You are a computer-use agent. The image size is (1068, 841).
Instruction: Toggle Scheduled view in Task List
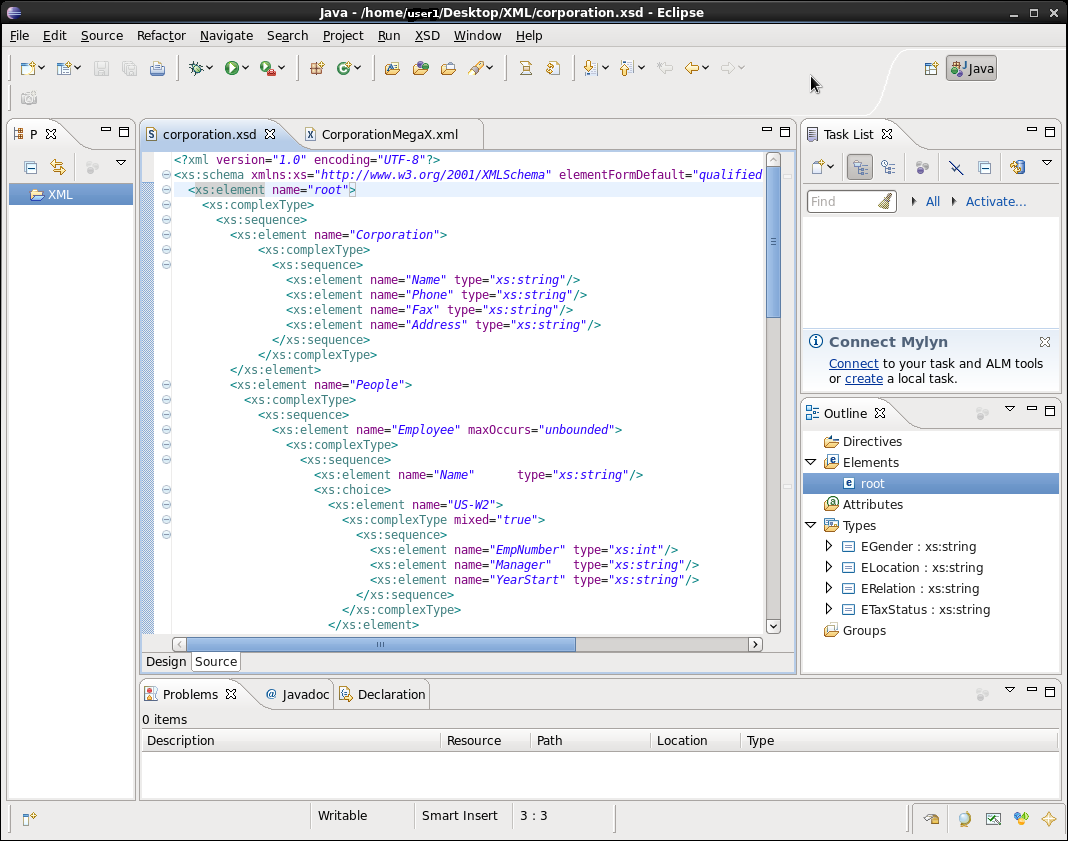(x=887, y=167)
